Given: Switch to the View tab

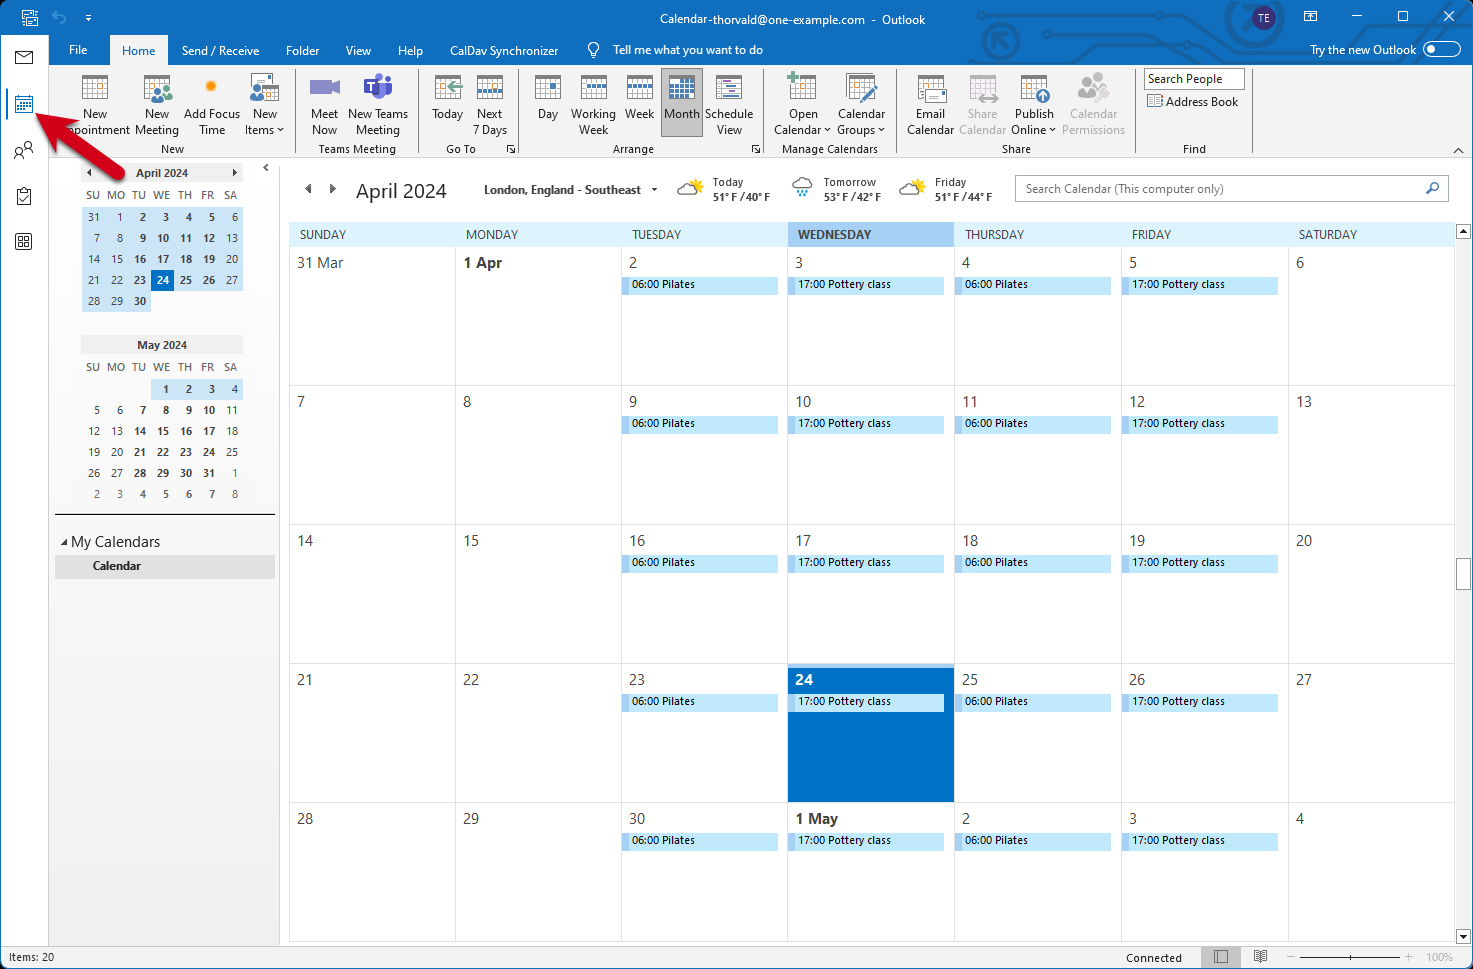Looking at the screenshot, I should [x=358, y=51].
